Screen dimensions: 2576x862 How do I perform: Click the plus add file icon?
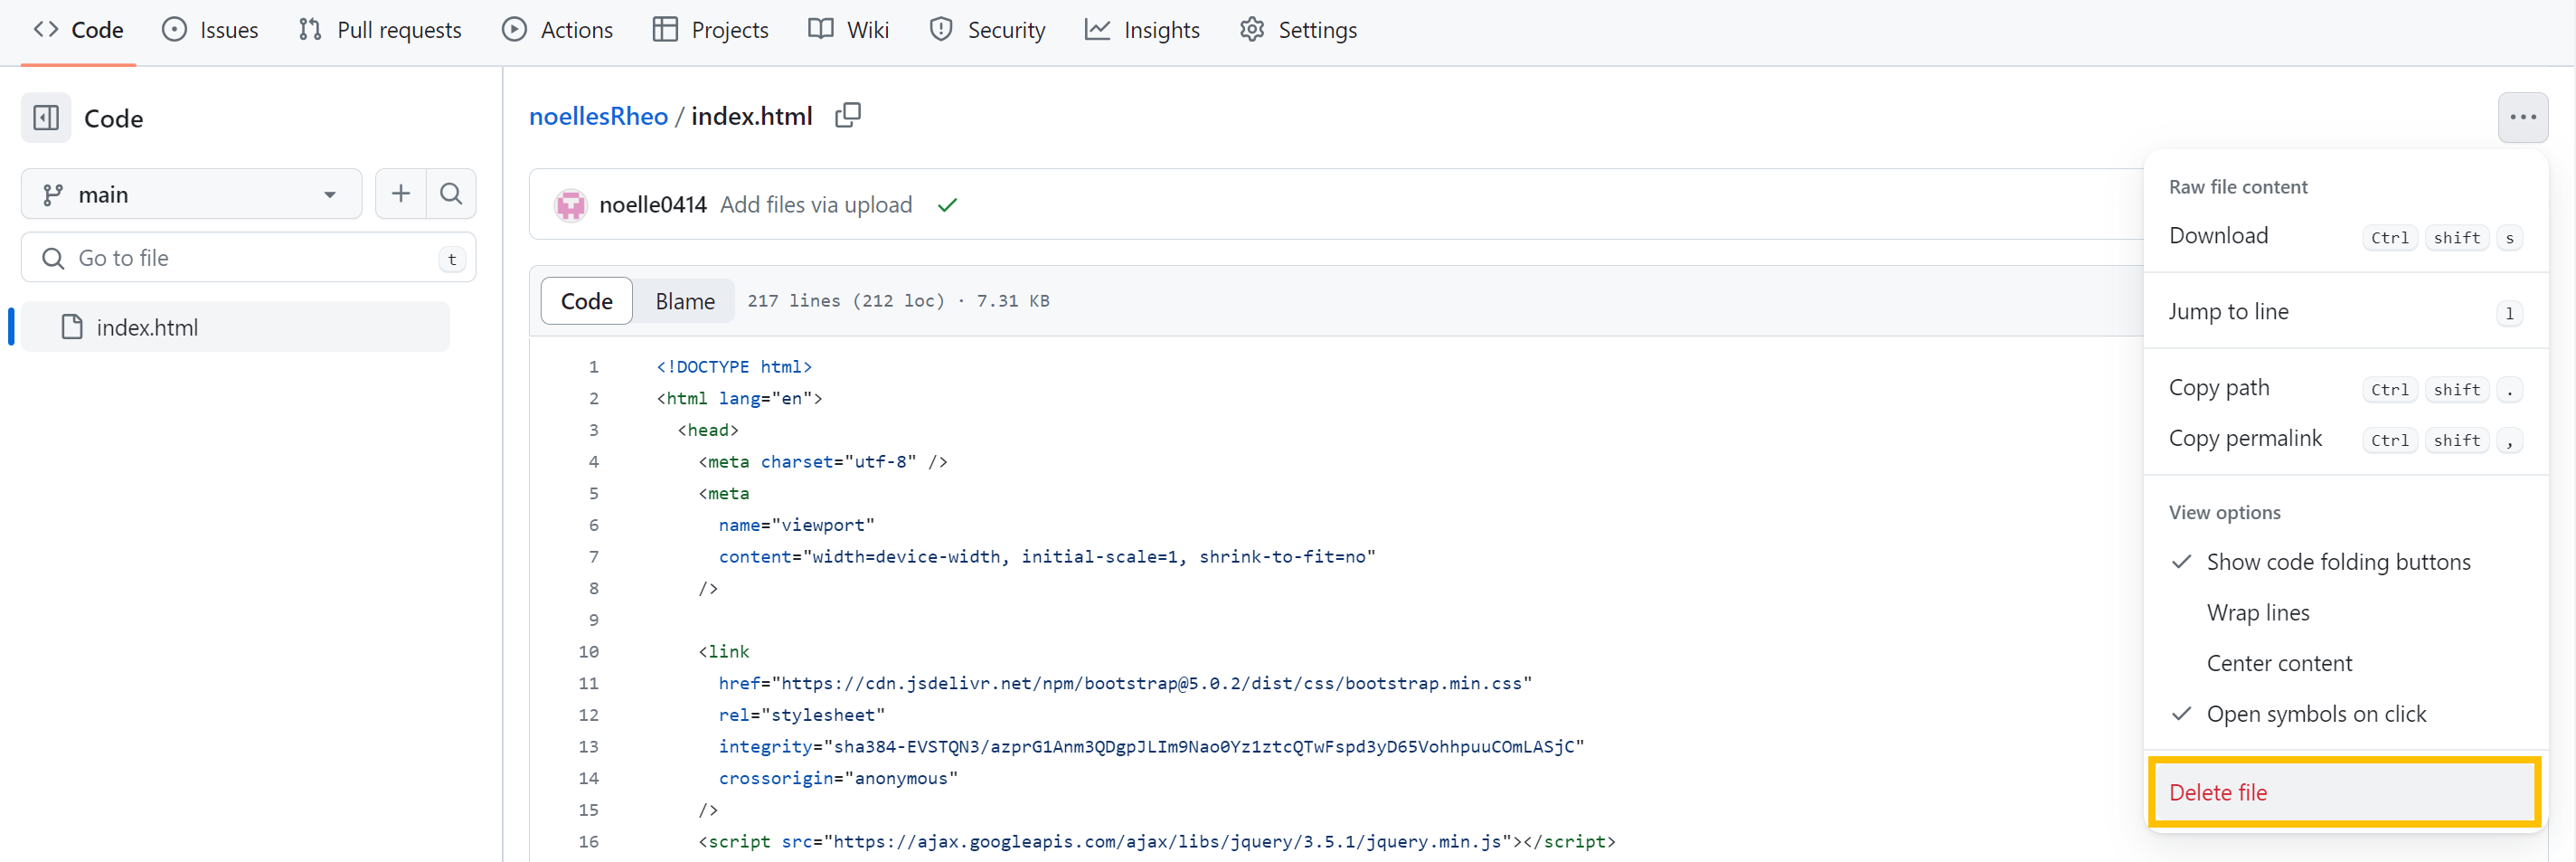pos(401,194)
